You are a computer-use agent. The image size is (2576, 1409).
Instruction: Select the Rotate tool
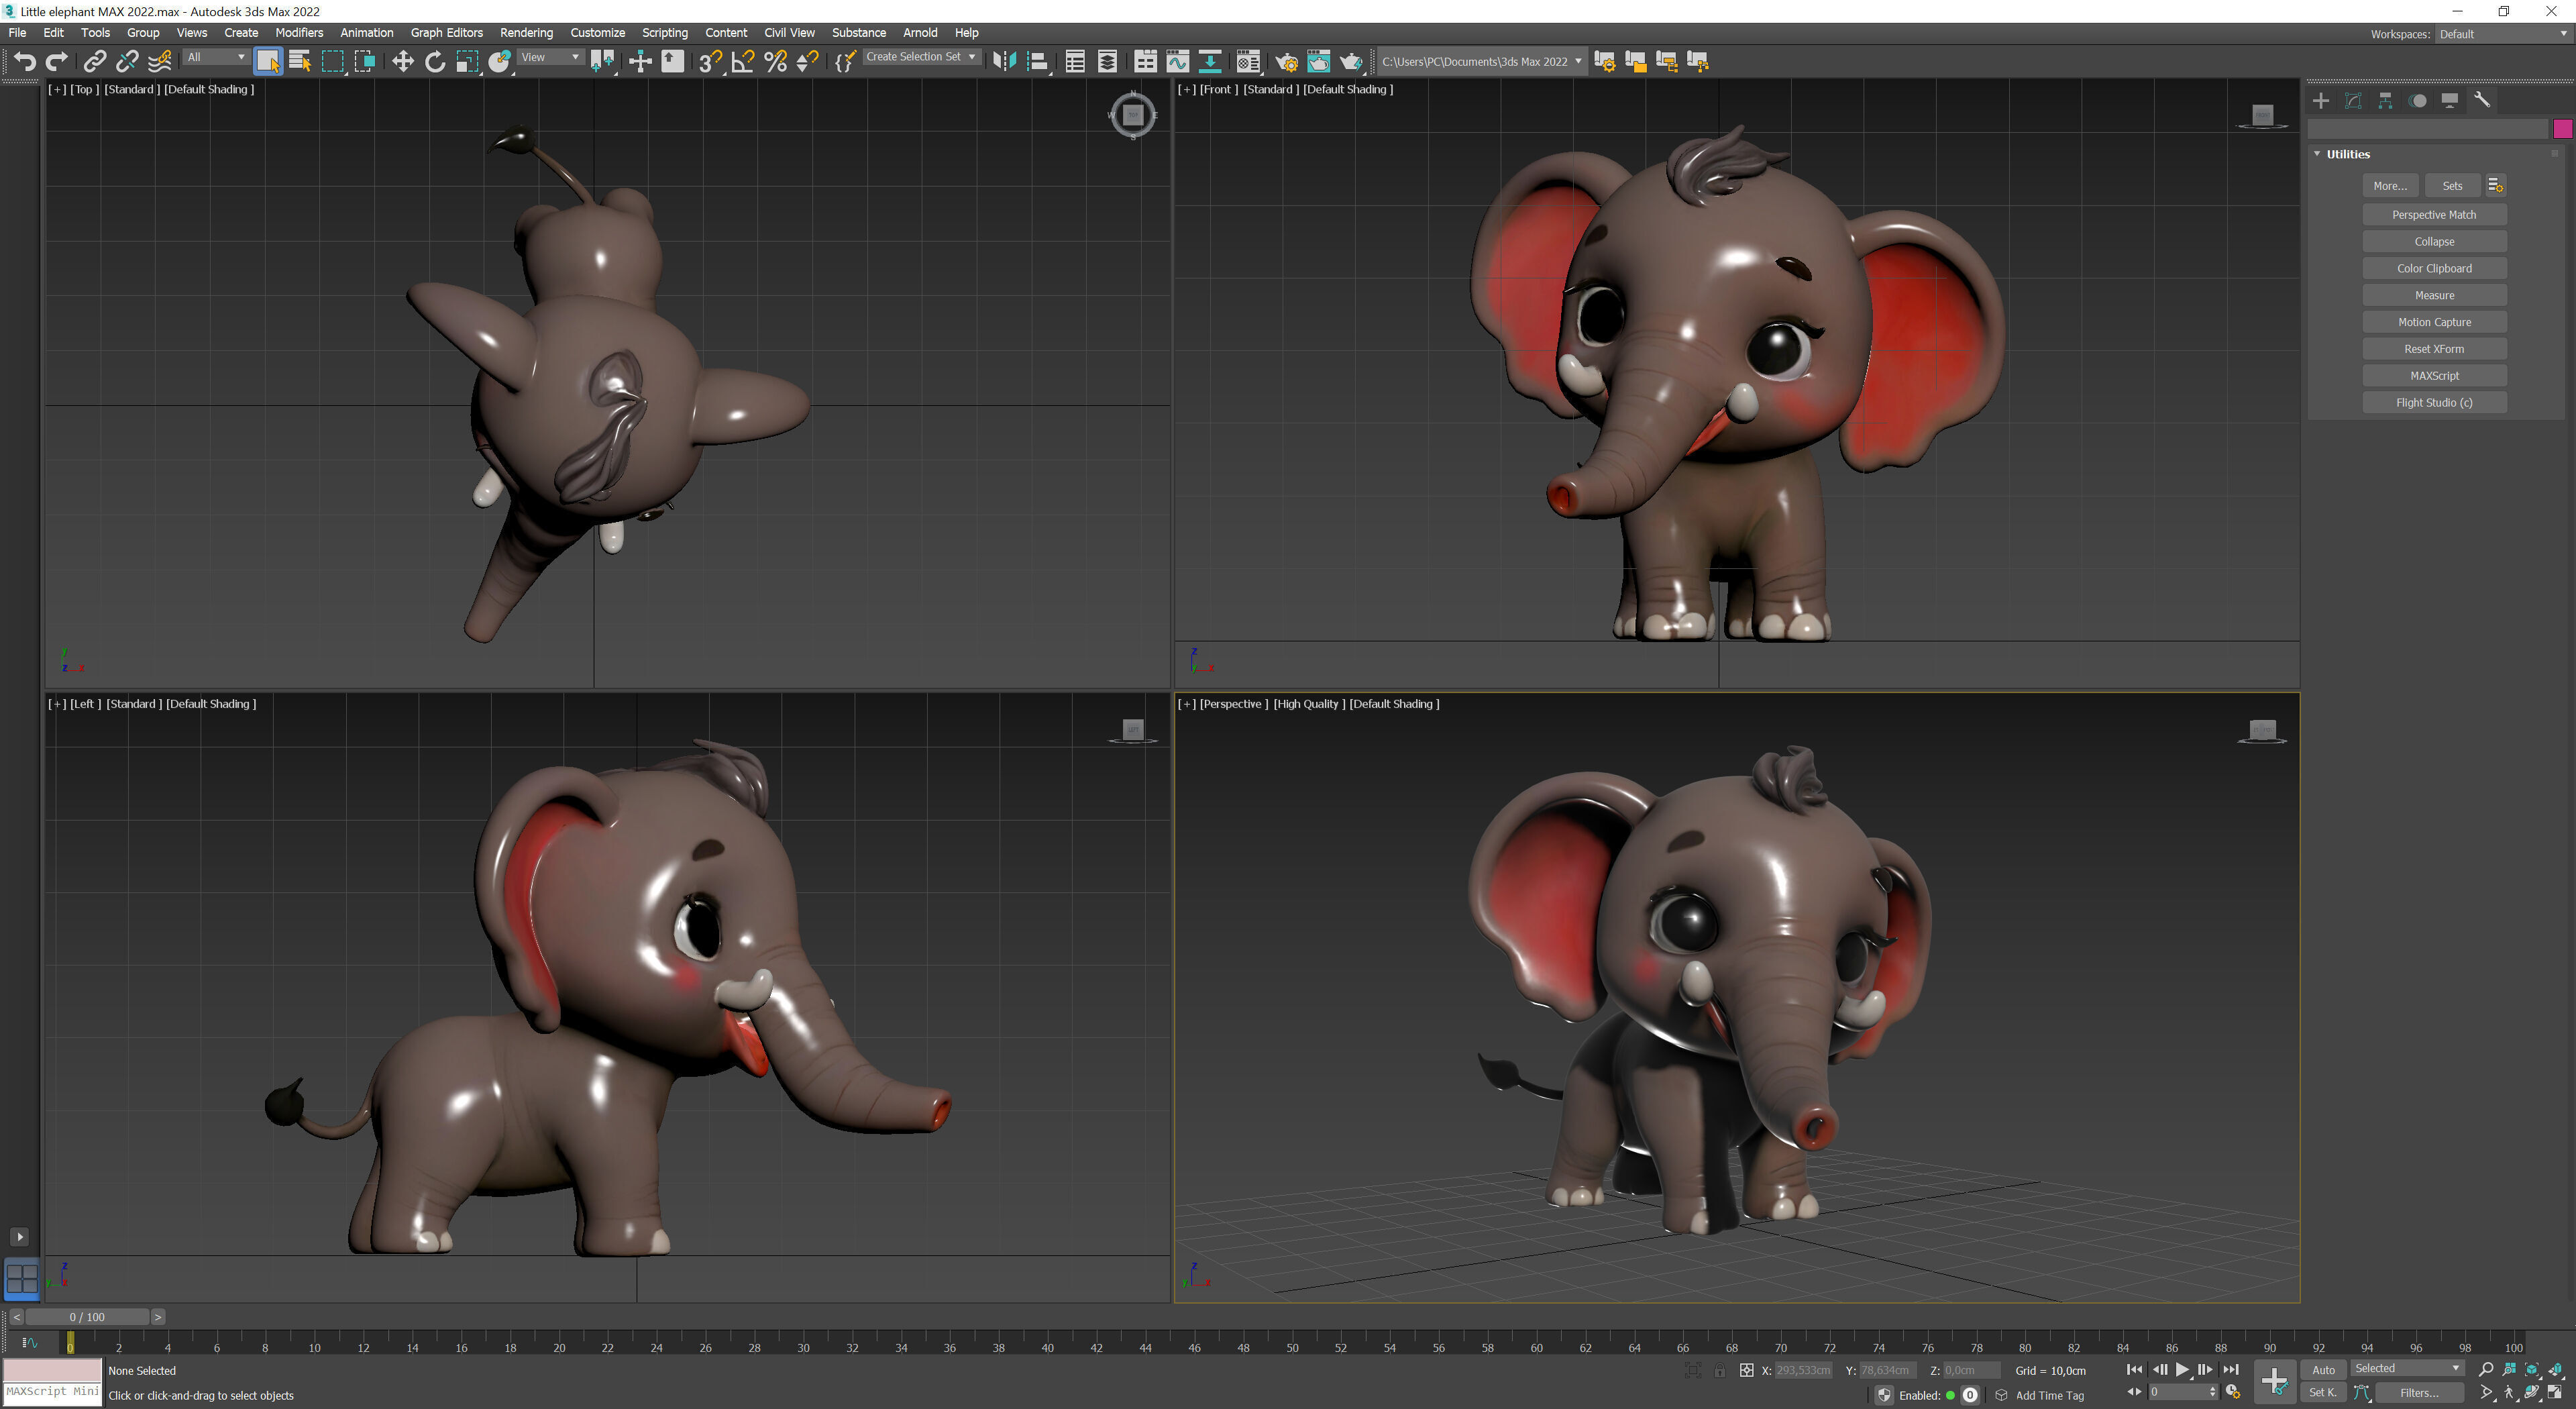tap(435, 62)
